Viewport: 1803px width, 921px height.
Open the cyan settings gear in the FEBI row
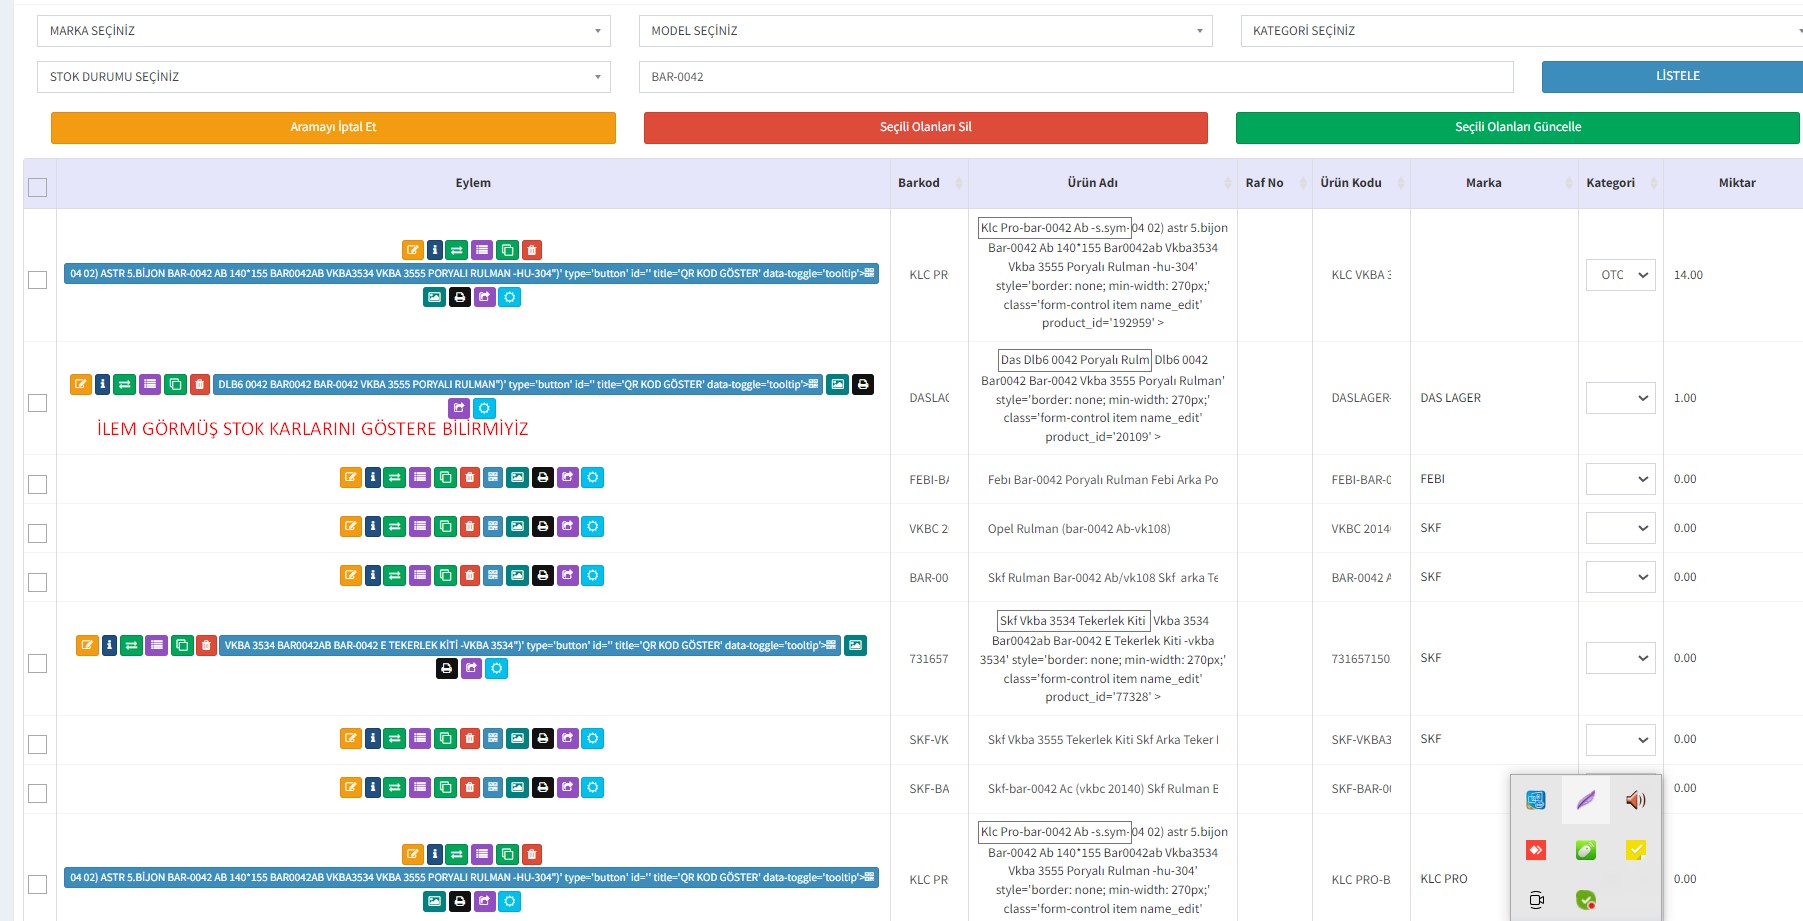[593, 478]
